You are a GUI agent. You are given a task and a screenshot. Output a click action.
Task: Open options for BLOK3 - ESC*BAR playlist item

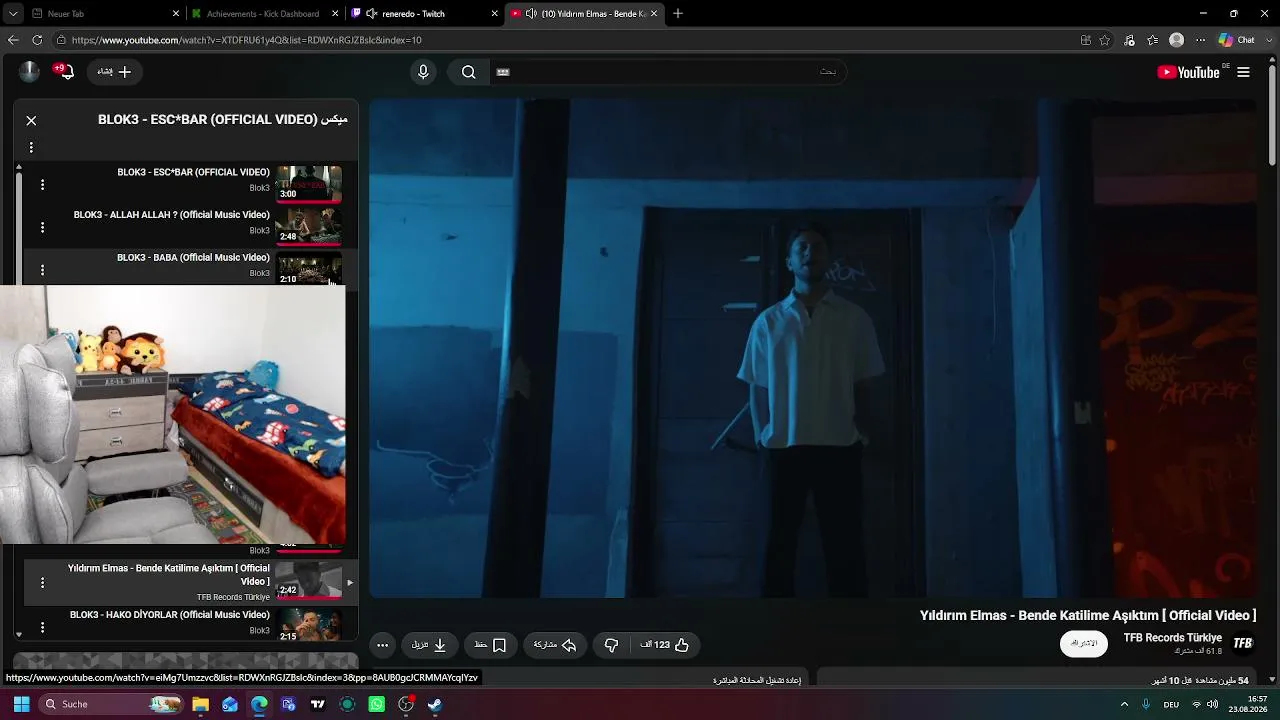(42, 185)
